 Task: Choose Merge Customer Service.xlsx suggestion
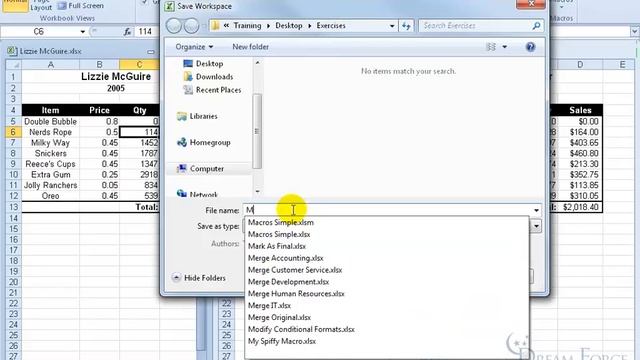coord(295,270)
